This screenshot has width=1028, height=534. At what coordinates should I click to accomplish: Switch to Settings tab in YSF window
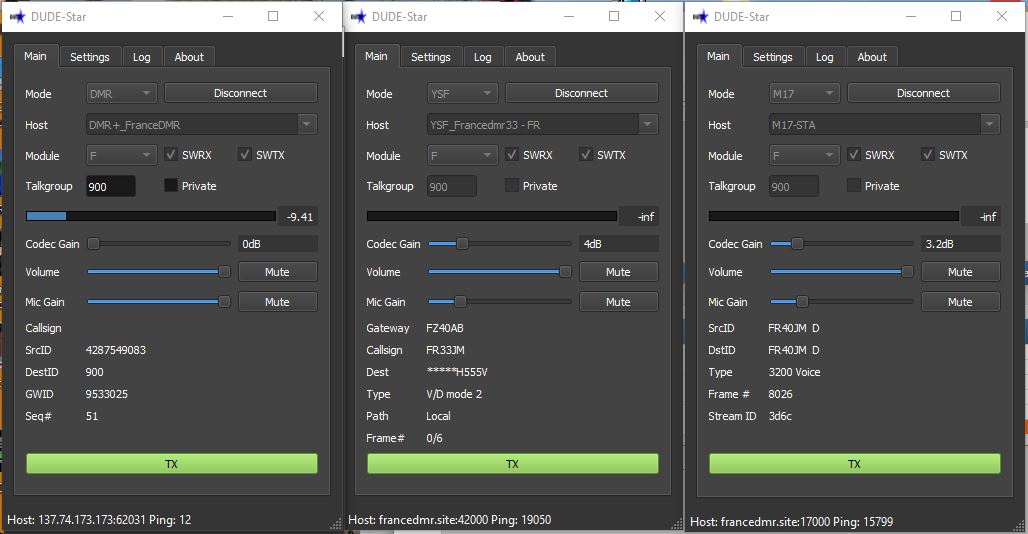(431, 57)
